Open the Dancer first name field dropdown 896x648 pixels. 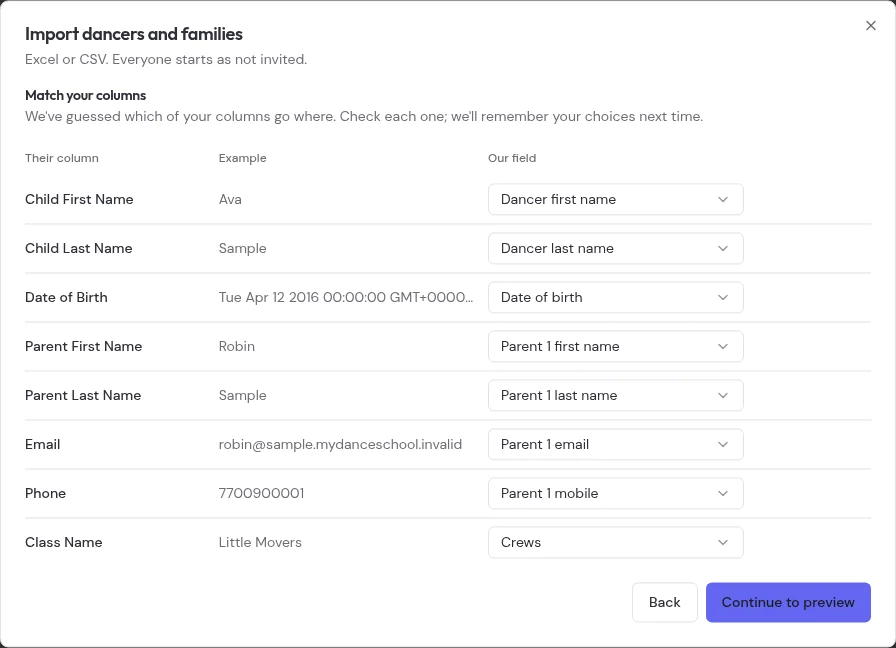(615, 199)
